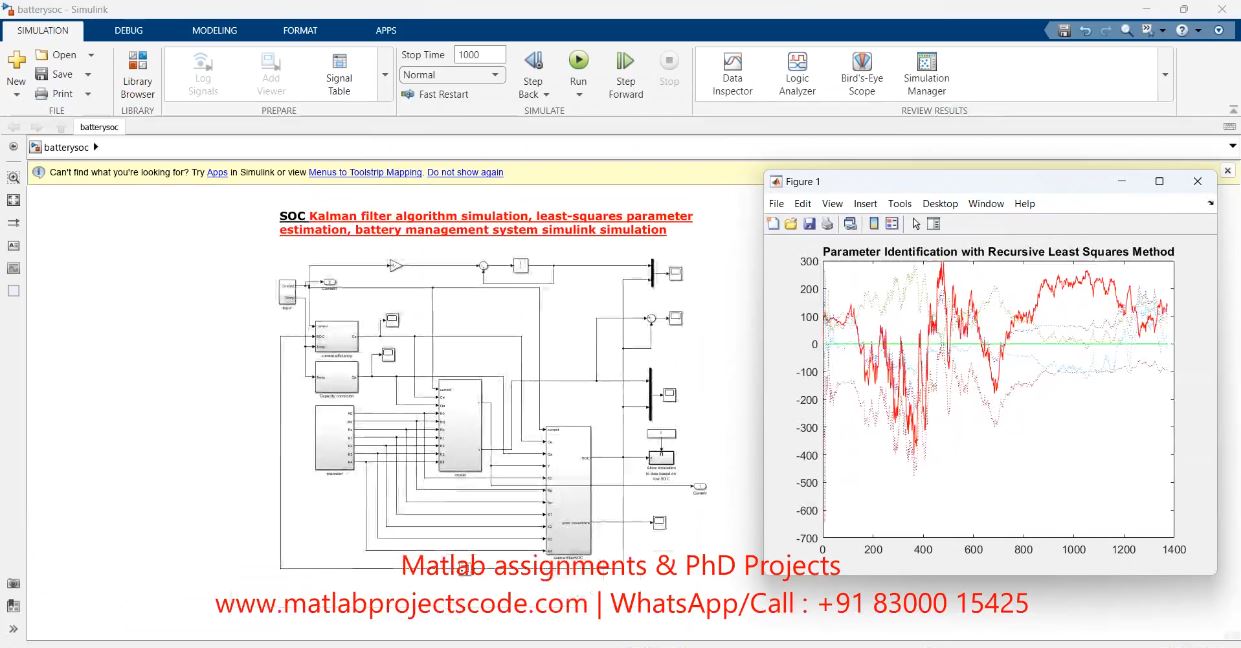Image resolution: width=1241 pixels, height=648 pixels.
Task: Open the Simulation Manager
Action: pos(926,74)
